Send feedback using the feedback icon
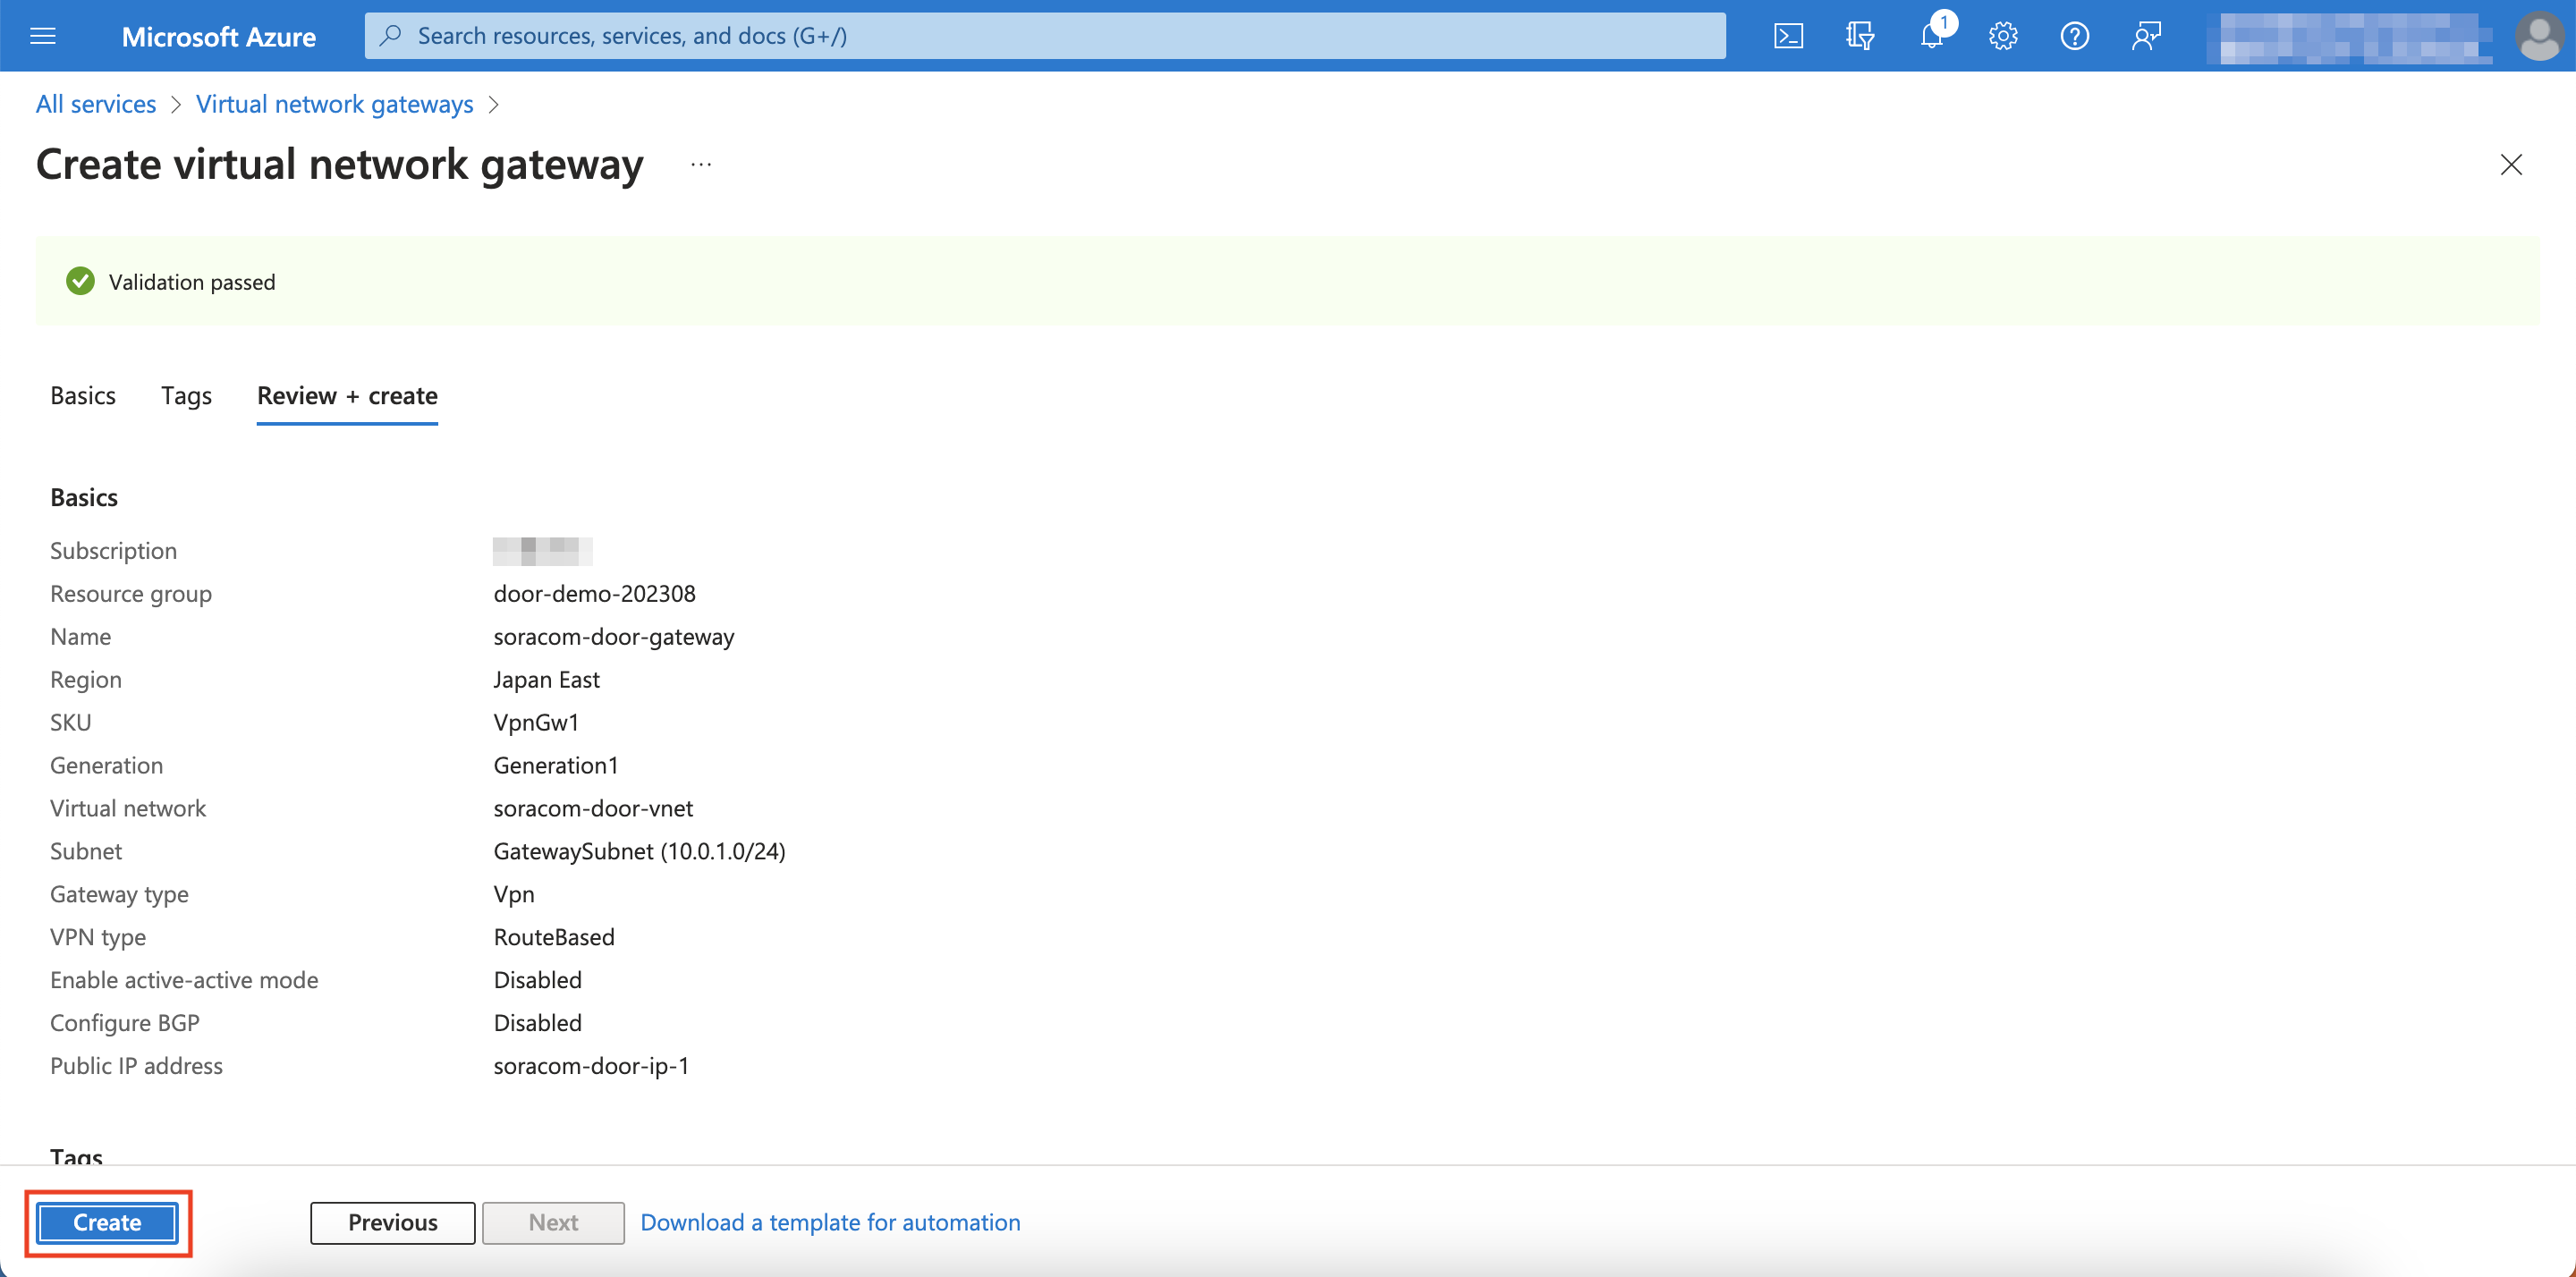The width and height of the screenshot is (2576, 1277). pyautogui.click(x=2146, y=35)
